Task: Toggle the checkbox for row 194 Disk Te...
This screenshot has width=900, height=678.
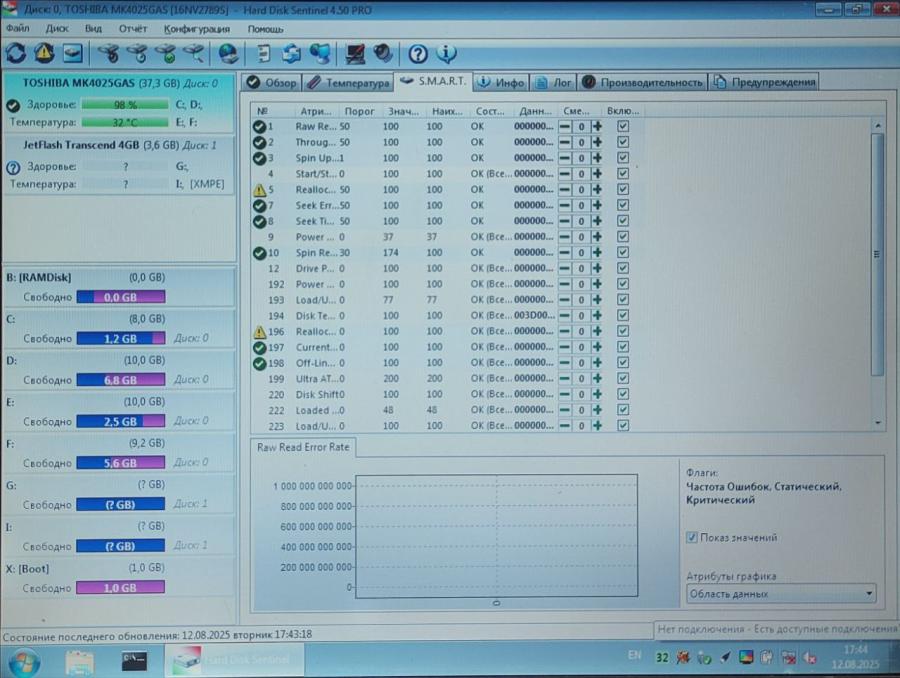Action: [623, 315]
